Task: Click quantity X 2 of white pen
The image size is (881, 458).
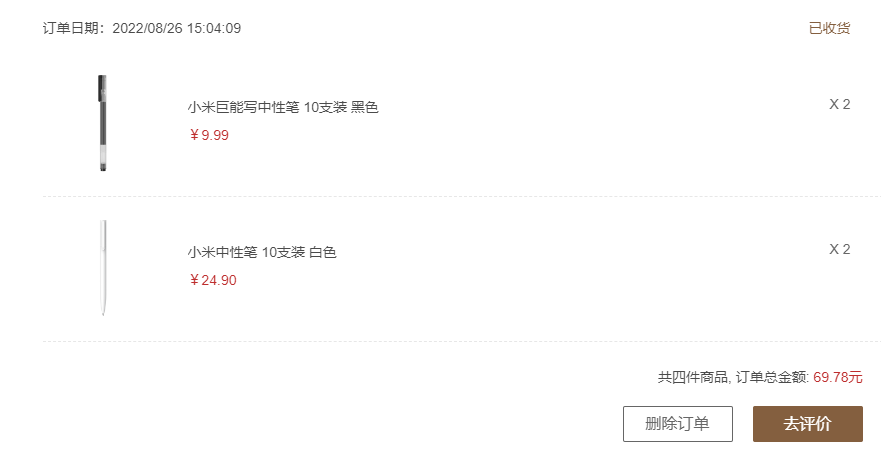Action: pos(839,249)
